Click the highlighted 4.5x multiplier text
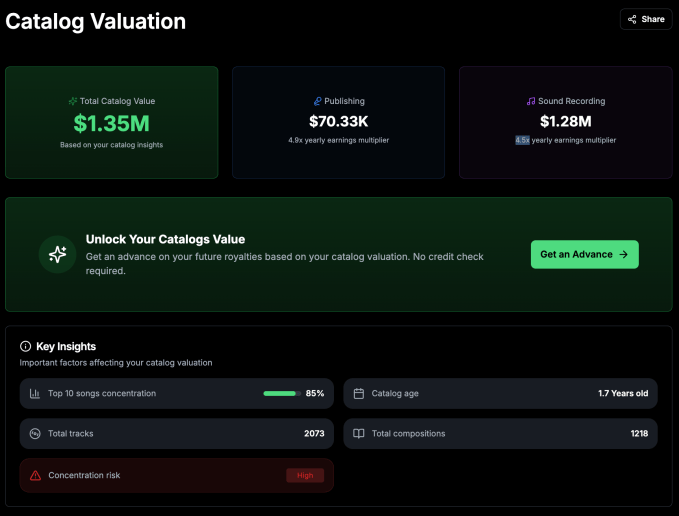This screenshot has width=679, height=516. click(x=522, y=140)
